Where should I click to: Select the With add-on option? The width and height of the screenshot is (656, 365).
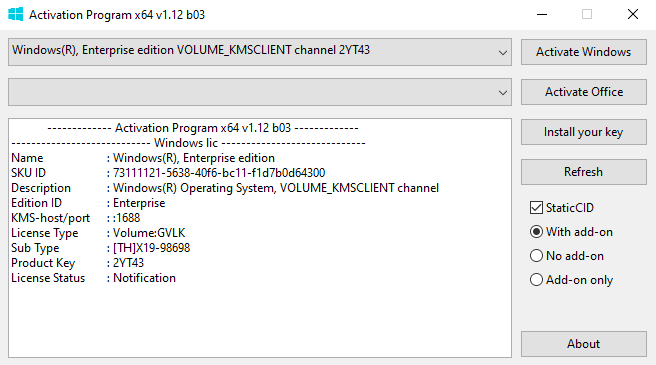pyautogui.click(x=536, y=231)
